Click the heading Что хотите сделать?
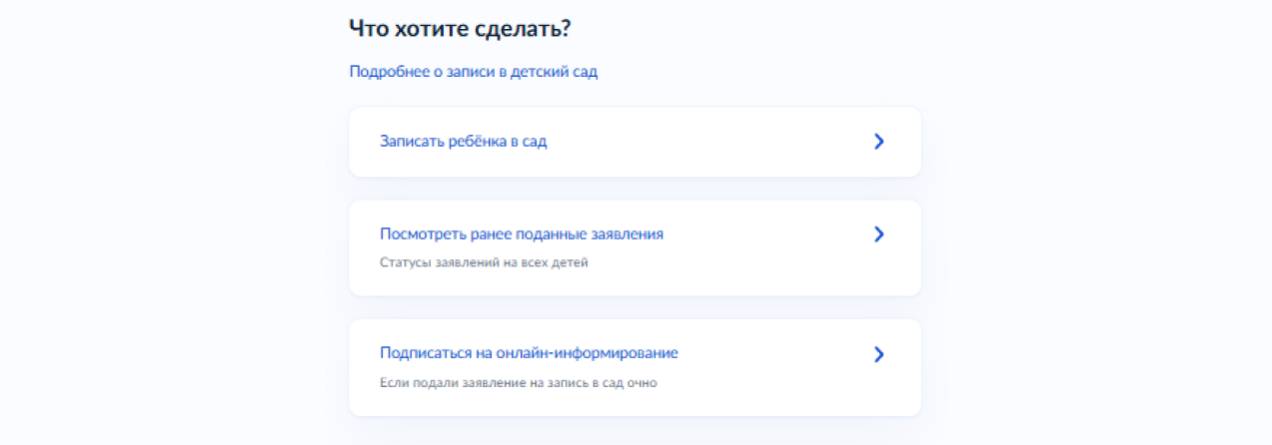Screen dimensions: 1272x445 pyautogui.click(x=459, y=29)
